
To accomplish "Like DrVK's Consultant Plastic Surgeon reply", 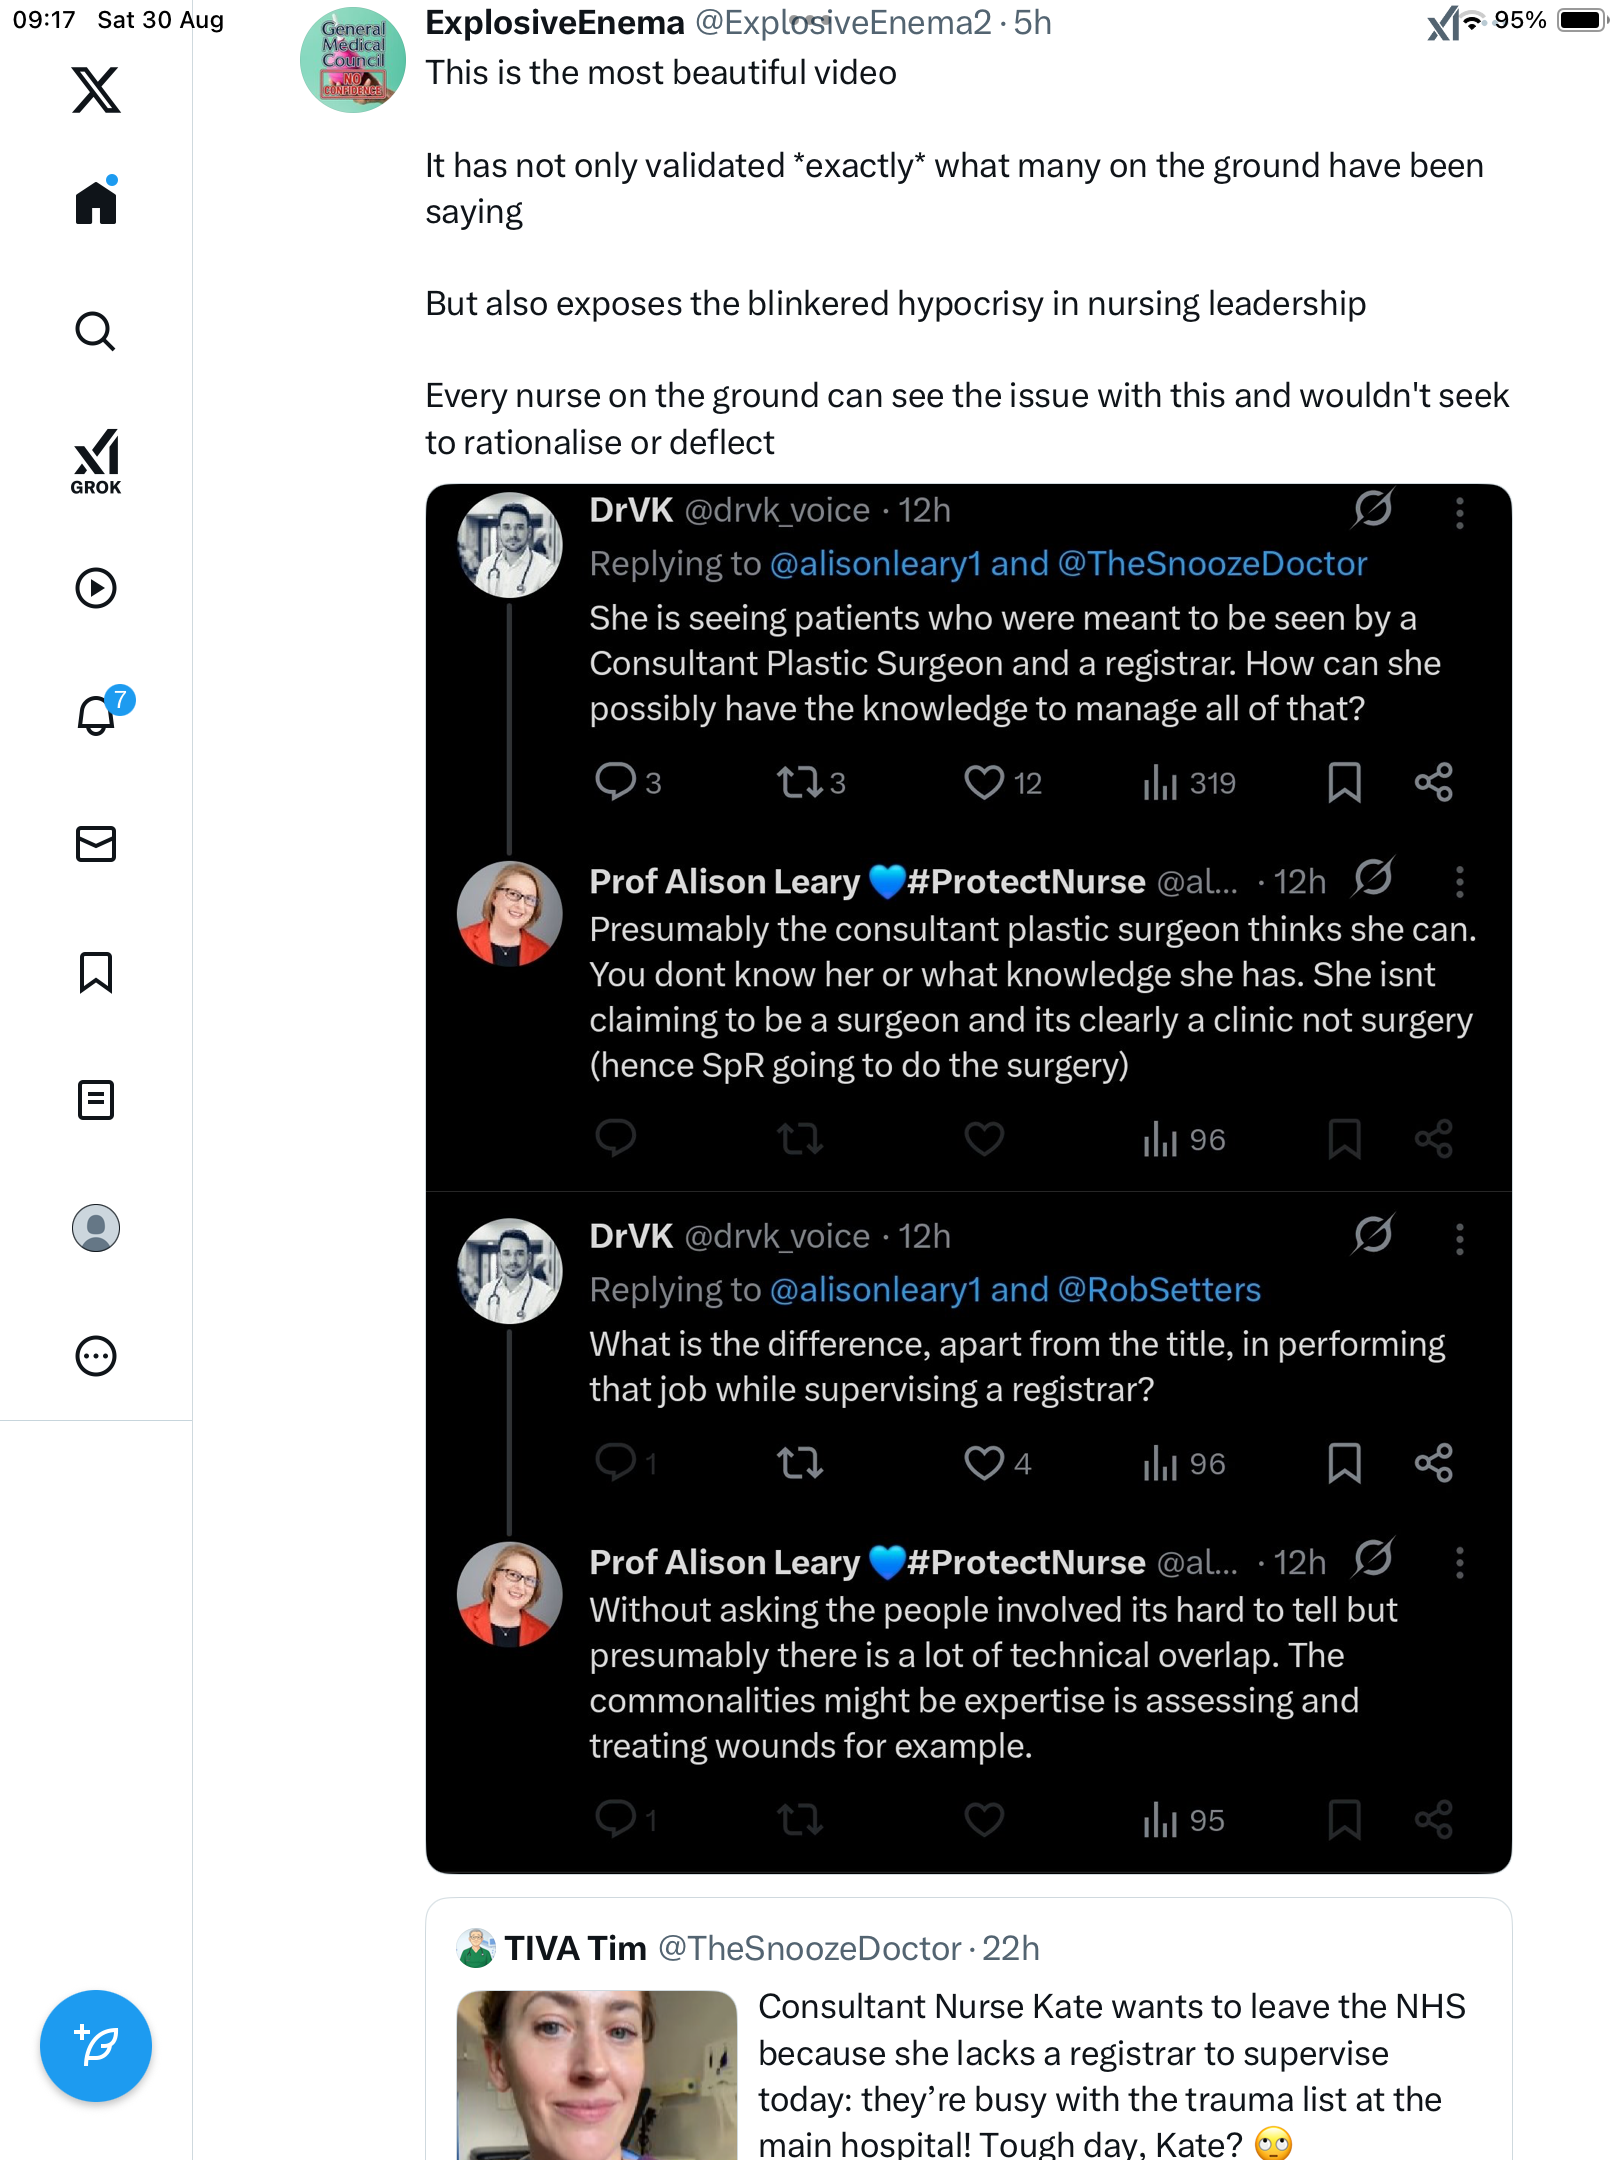I will [x=984, y=782].
